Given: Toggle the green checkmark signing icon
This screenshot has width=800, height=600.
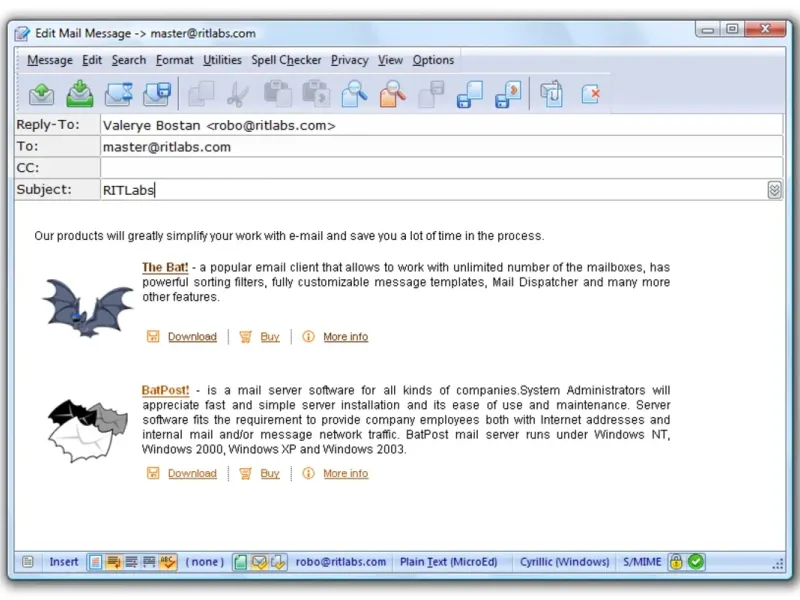Looking at the screenshot, I should pyautogui.click(x=696, y=562).
